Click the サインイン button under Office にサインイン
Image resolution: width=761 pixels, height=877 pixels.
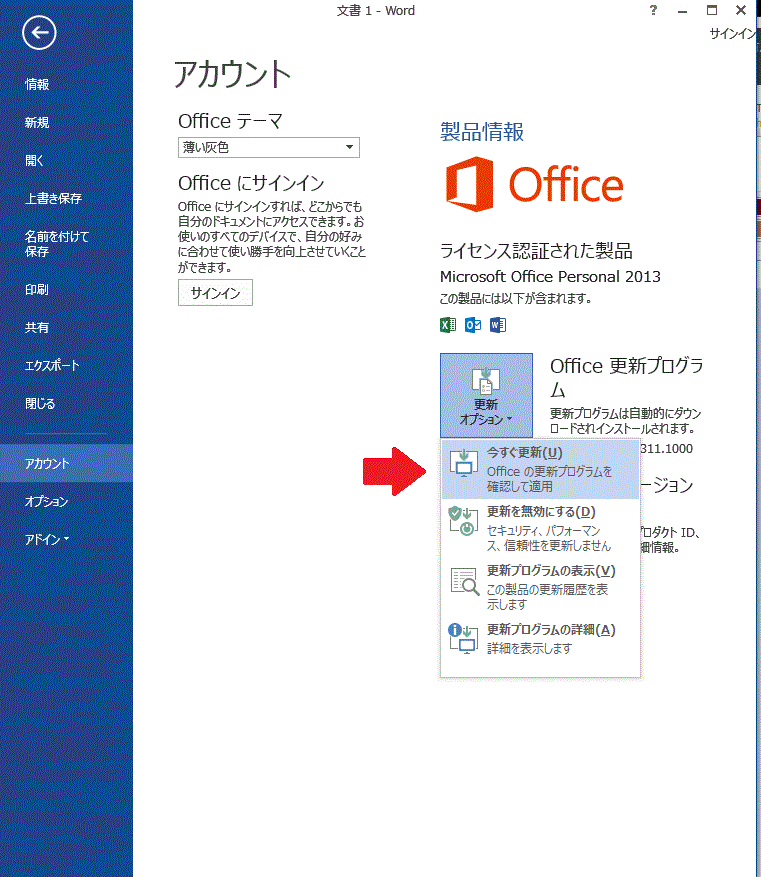(215, 293)
